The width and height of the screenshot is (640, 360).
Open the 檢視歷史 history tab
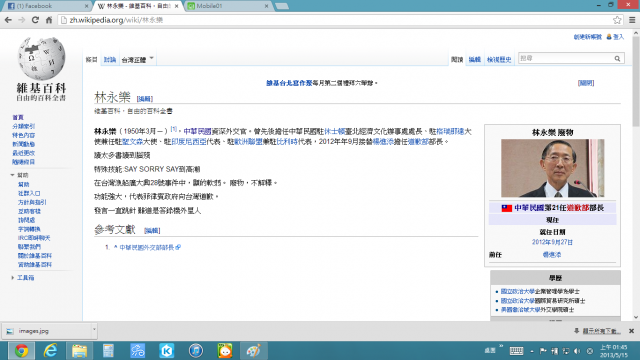499,60
